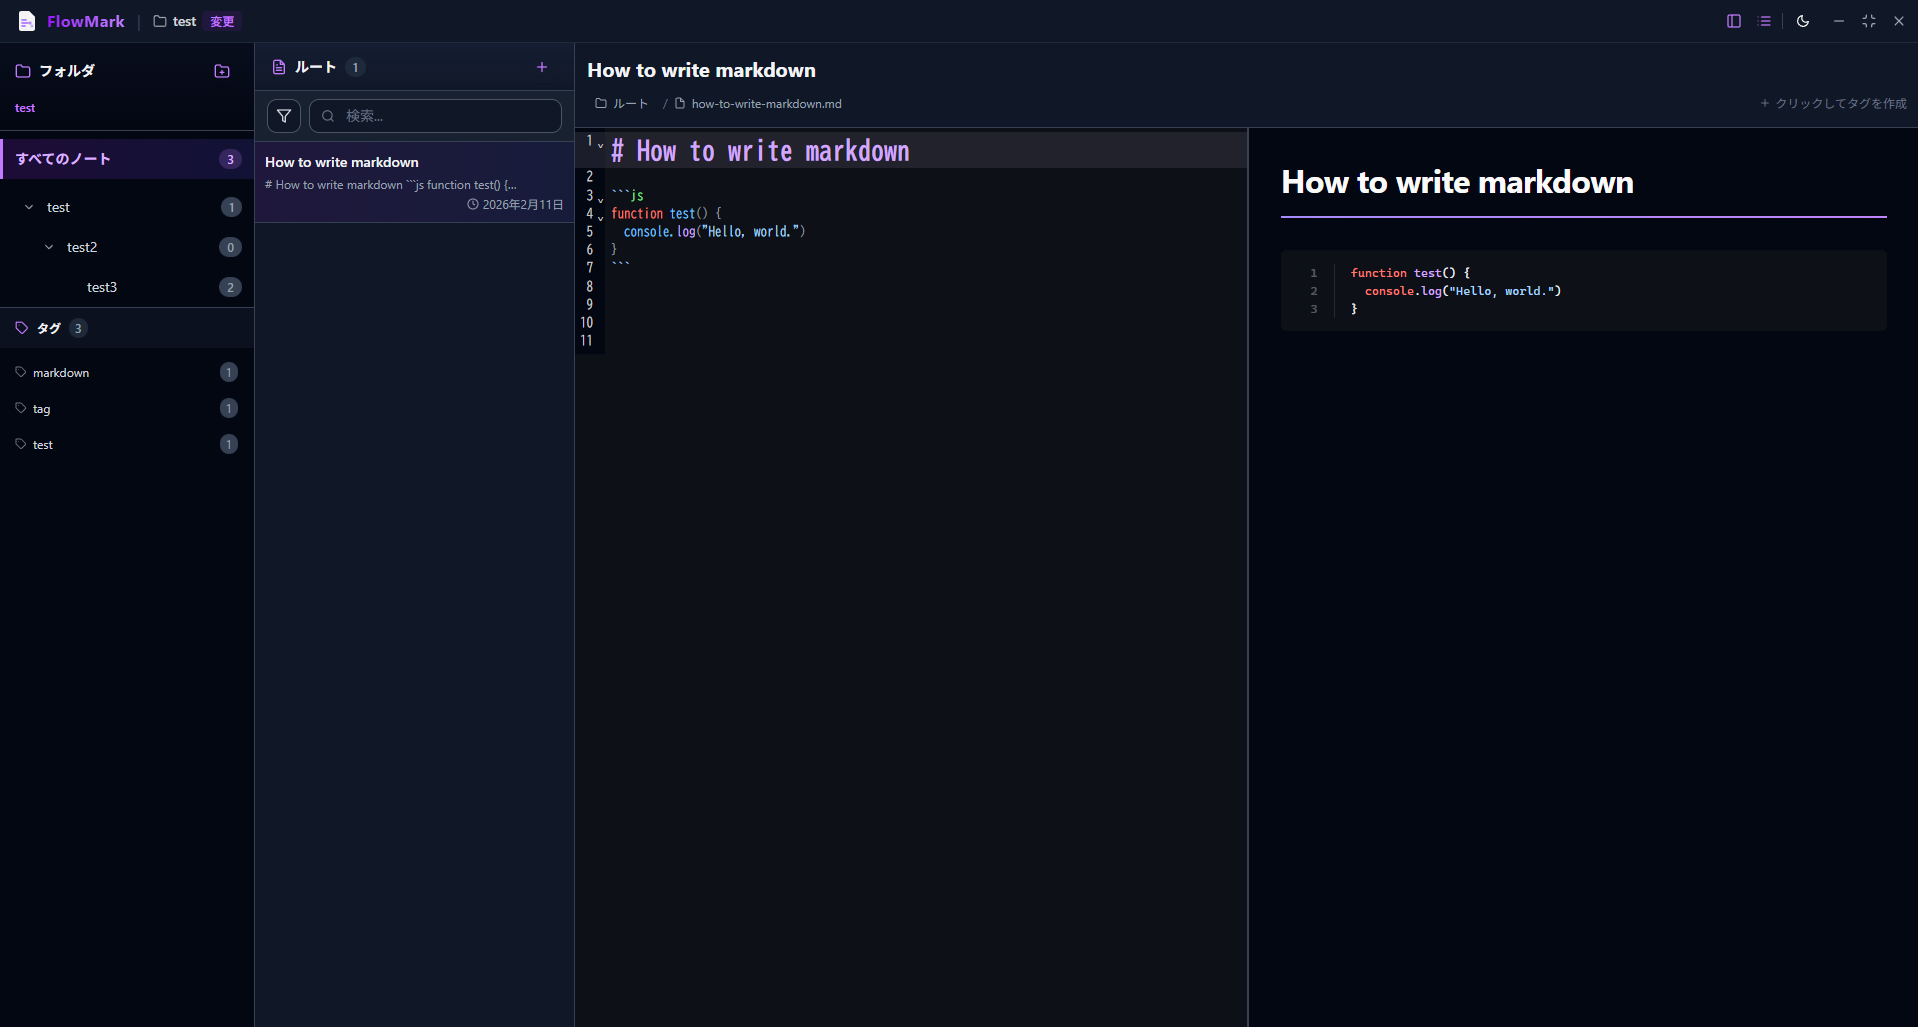This screenshot has height=1027, width=1918.
Task: Fold the js code block on line 3
Action: click(600, 198)
